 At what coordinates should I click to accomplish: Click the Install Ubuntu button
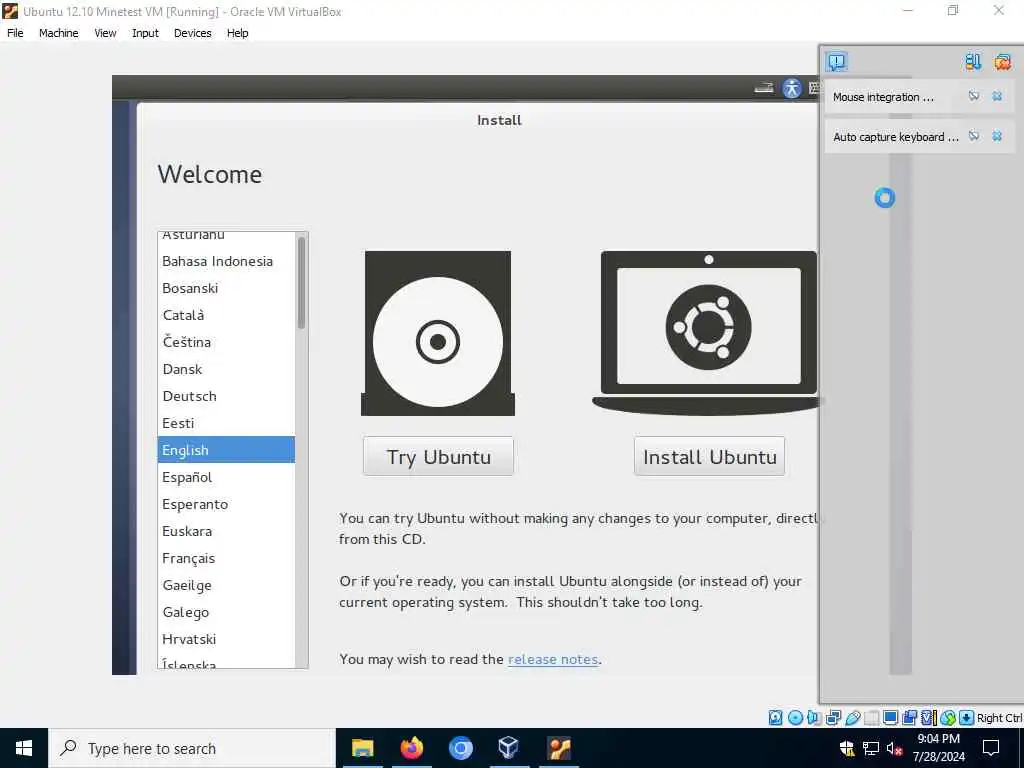709,456
